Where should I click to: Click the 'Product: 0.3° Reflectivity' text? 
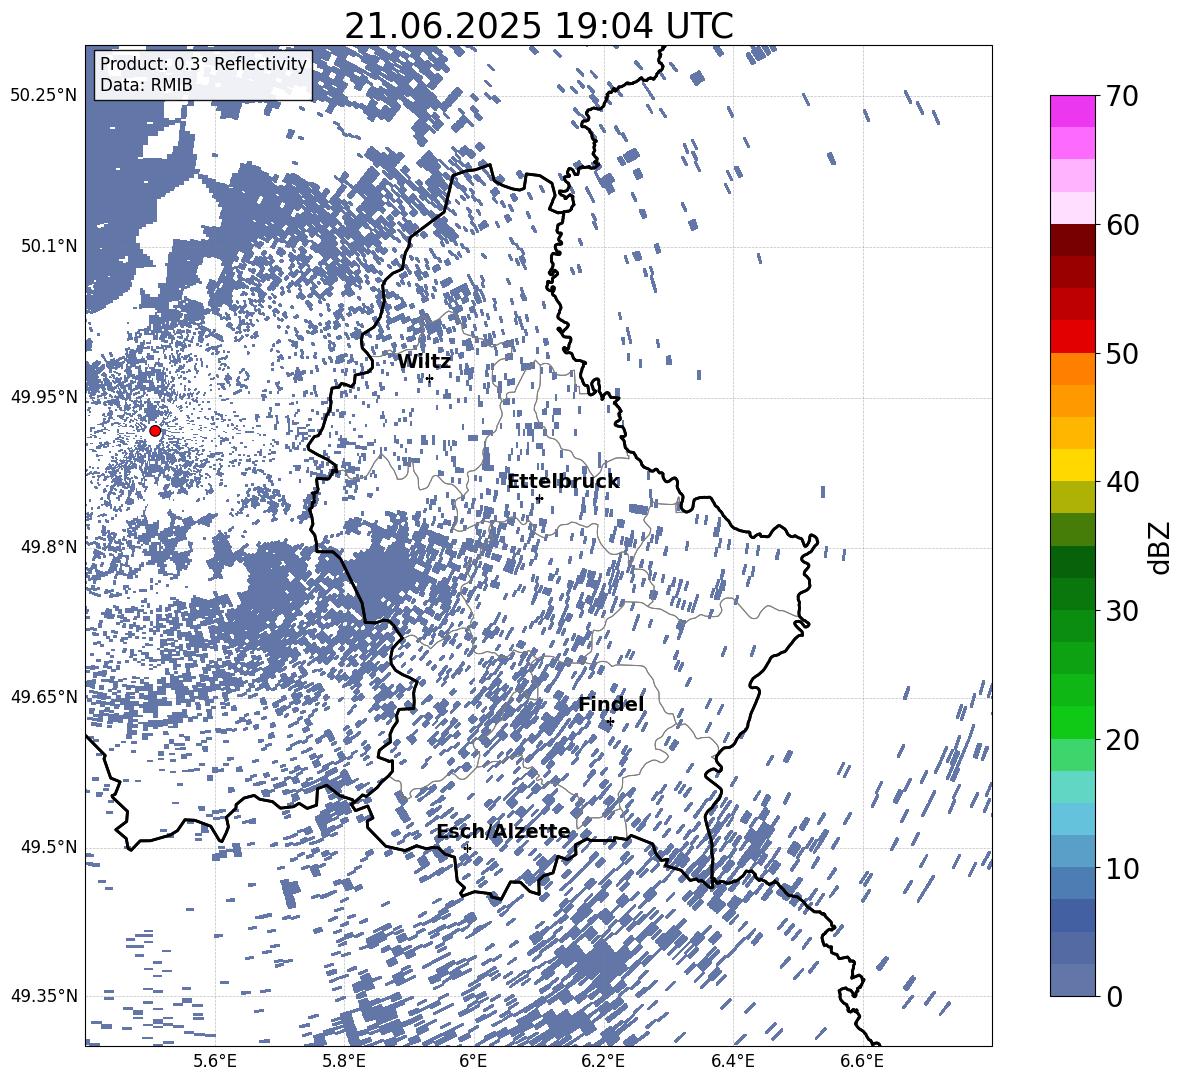(203, 63)
